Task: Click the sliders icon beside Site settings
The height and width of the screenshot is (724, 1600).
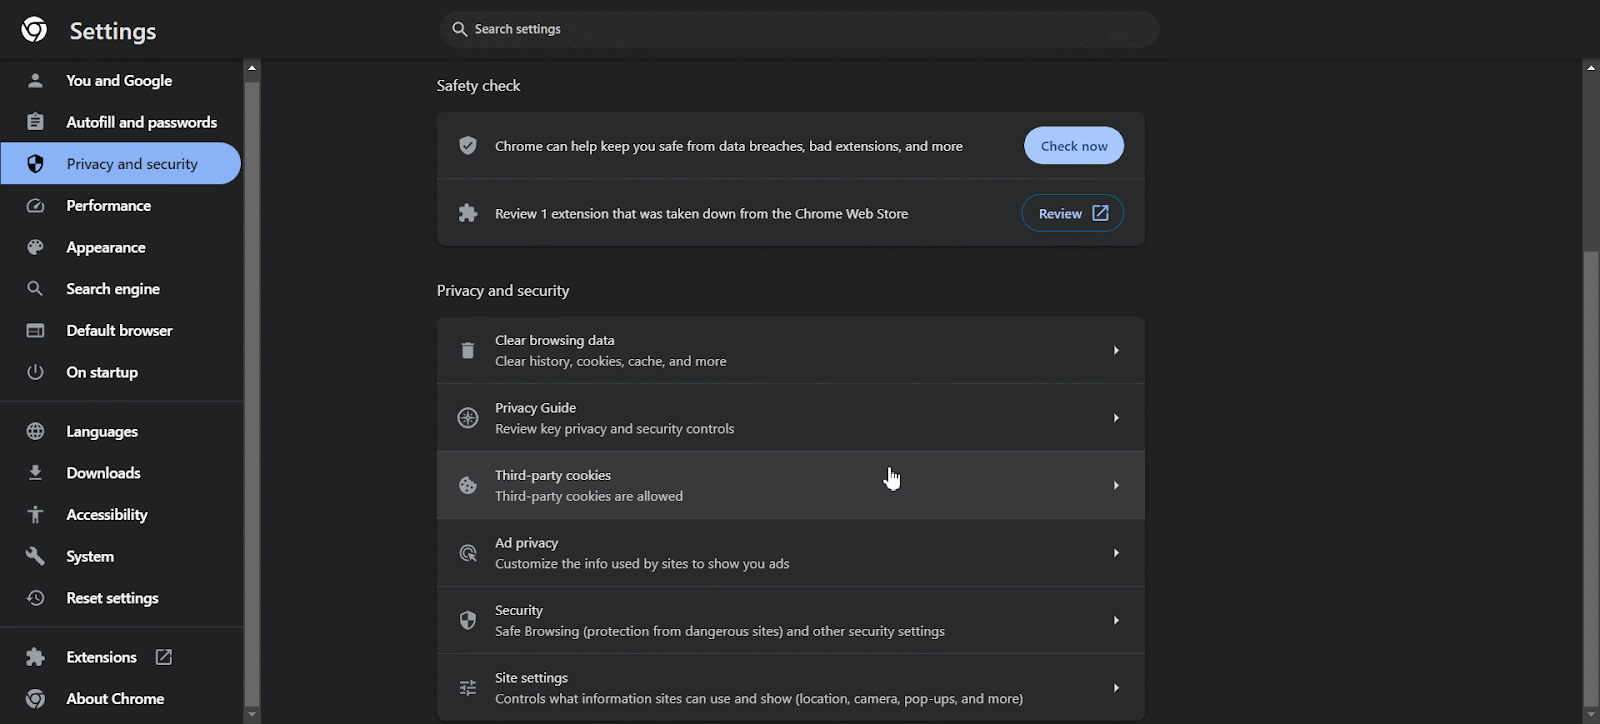Action: pyautogui.click(x=467, y=687)
